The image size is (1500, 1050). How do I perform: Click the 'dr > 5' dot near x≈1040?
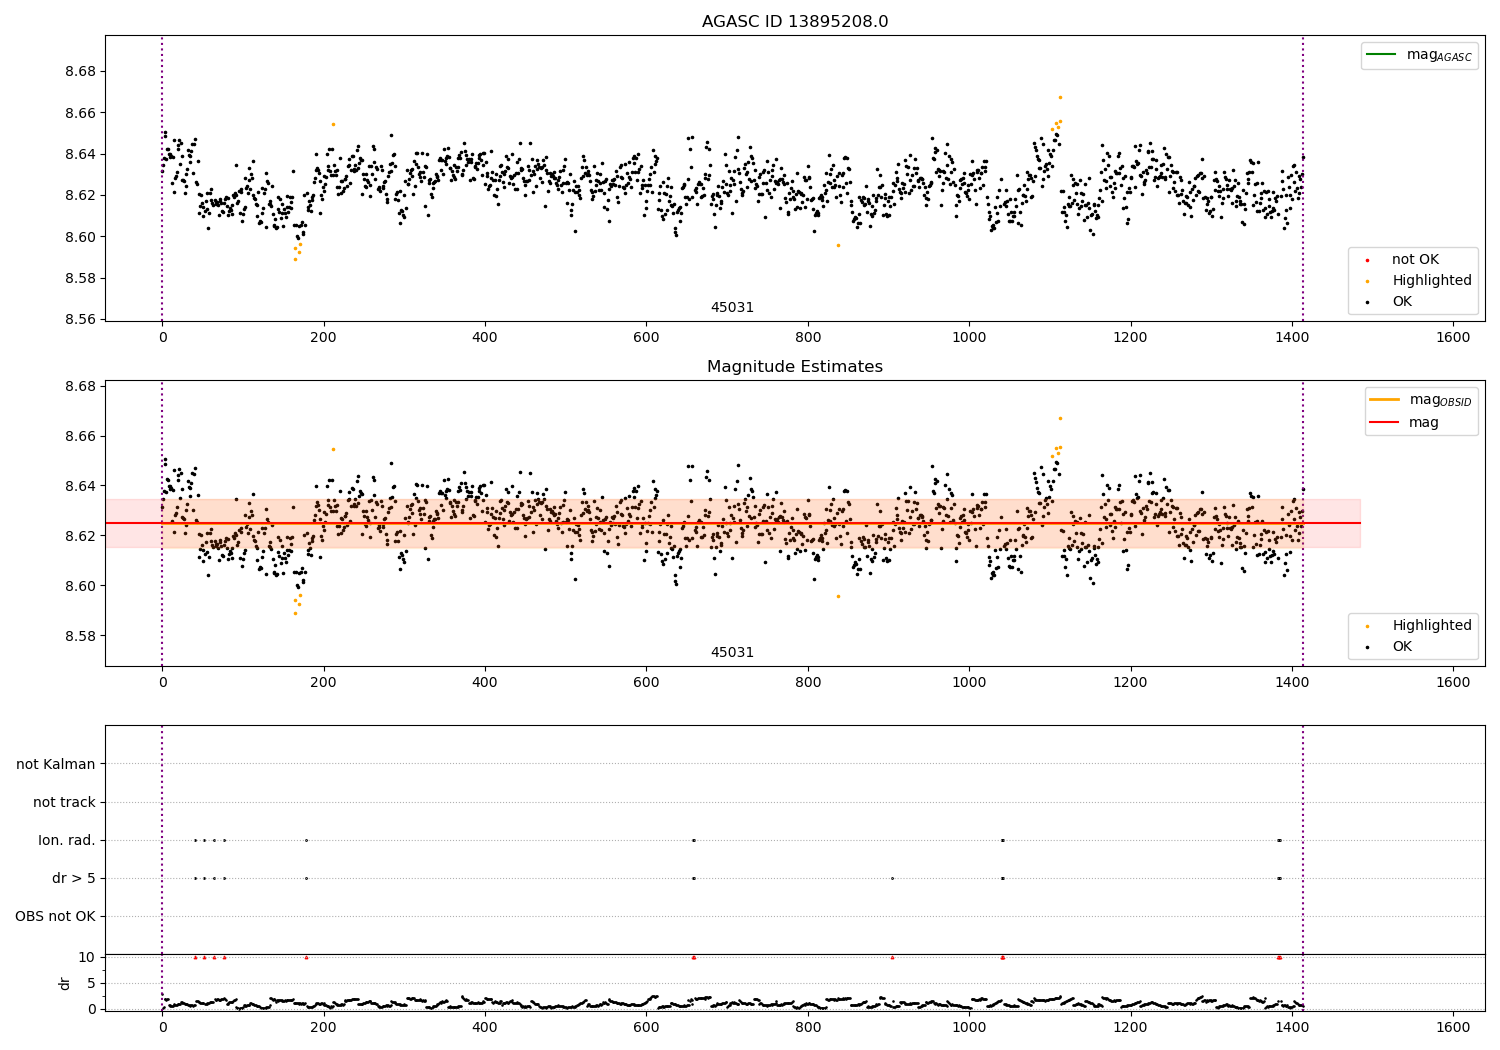pyautogui.click(x=1002, y=878)
